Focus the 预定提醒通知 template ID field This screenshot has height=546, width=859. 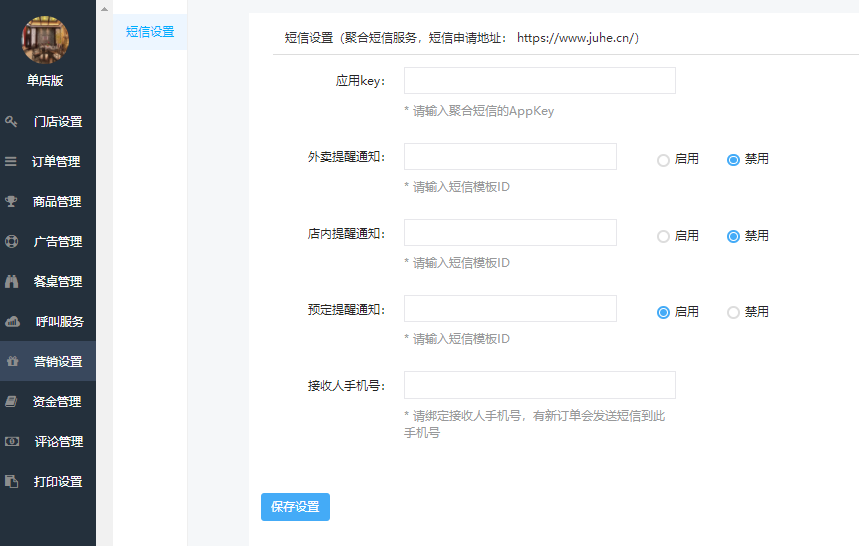click(510, 309)
